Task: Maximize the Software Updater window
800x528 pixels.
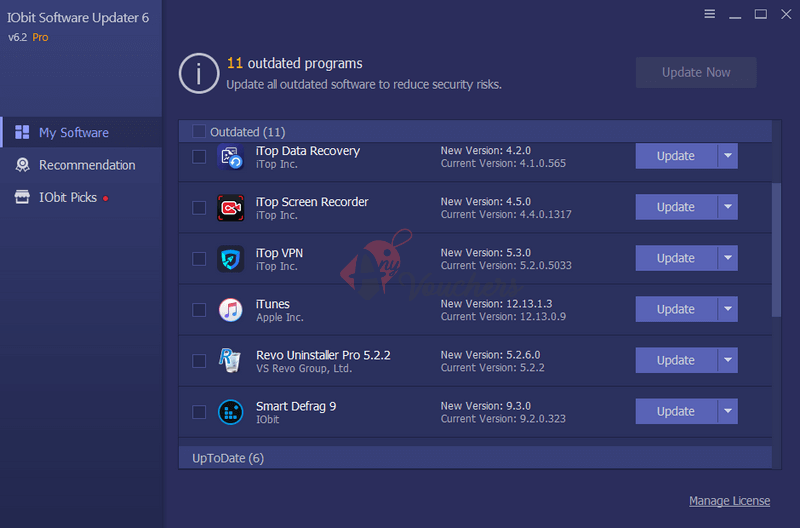Action: 761,14
